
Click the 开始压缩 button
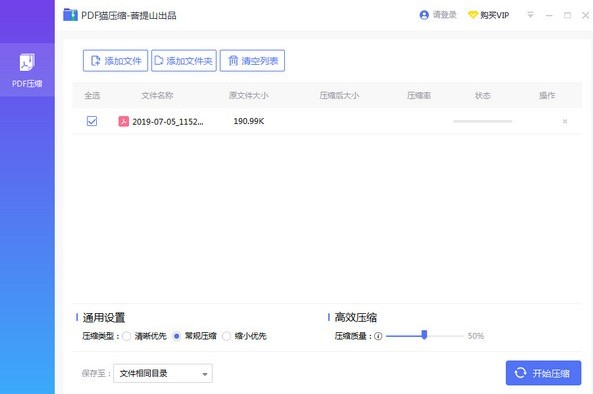point(543,373)
